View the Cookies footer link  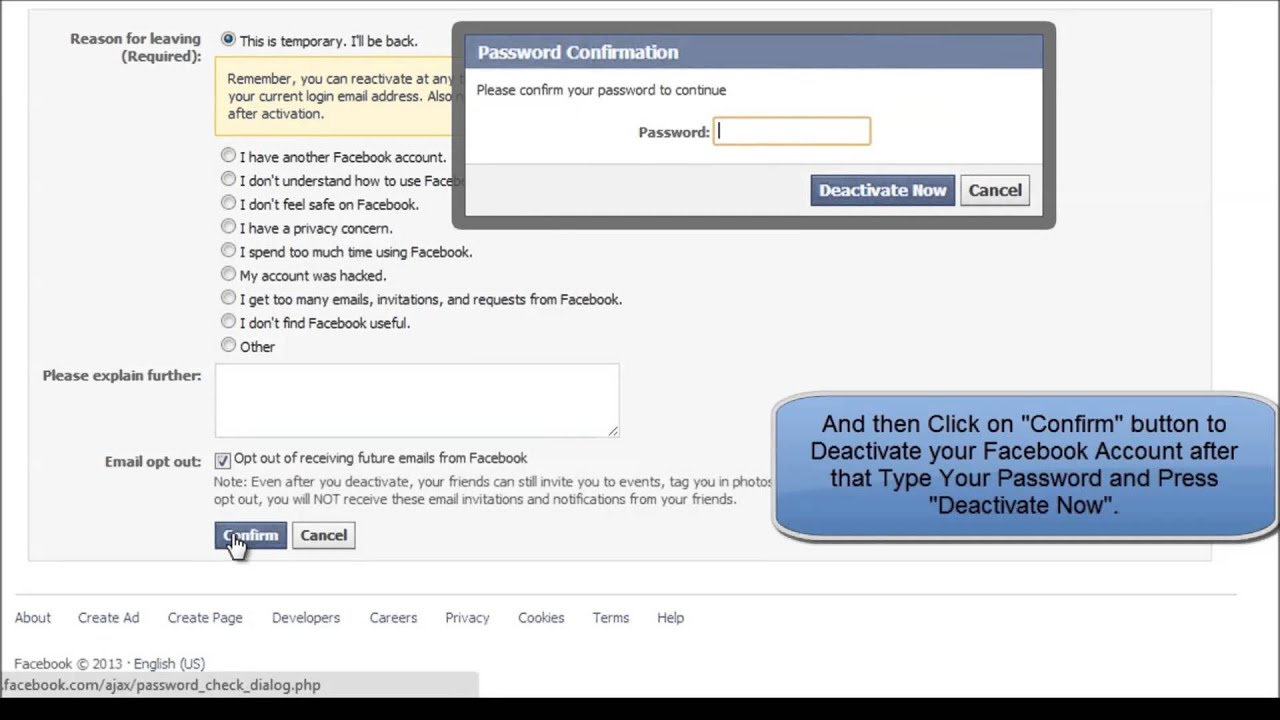pos(541,618)
